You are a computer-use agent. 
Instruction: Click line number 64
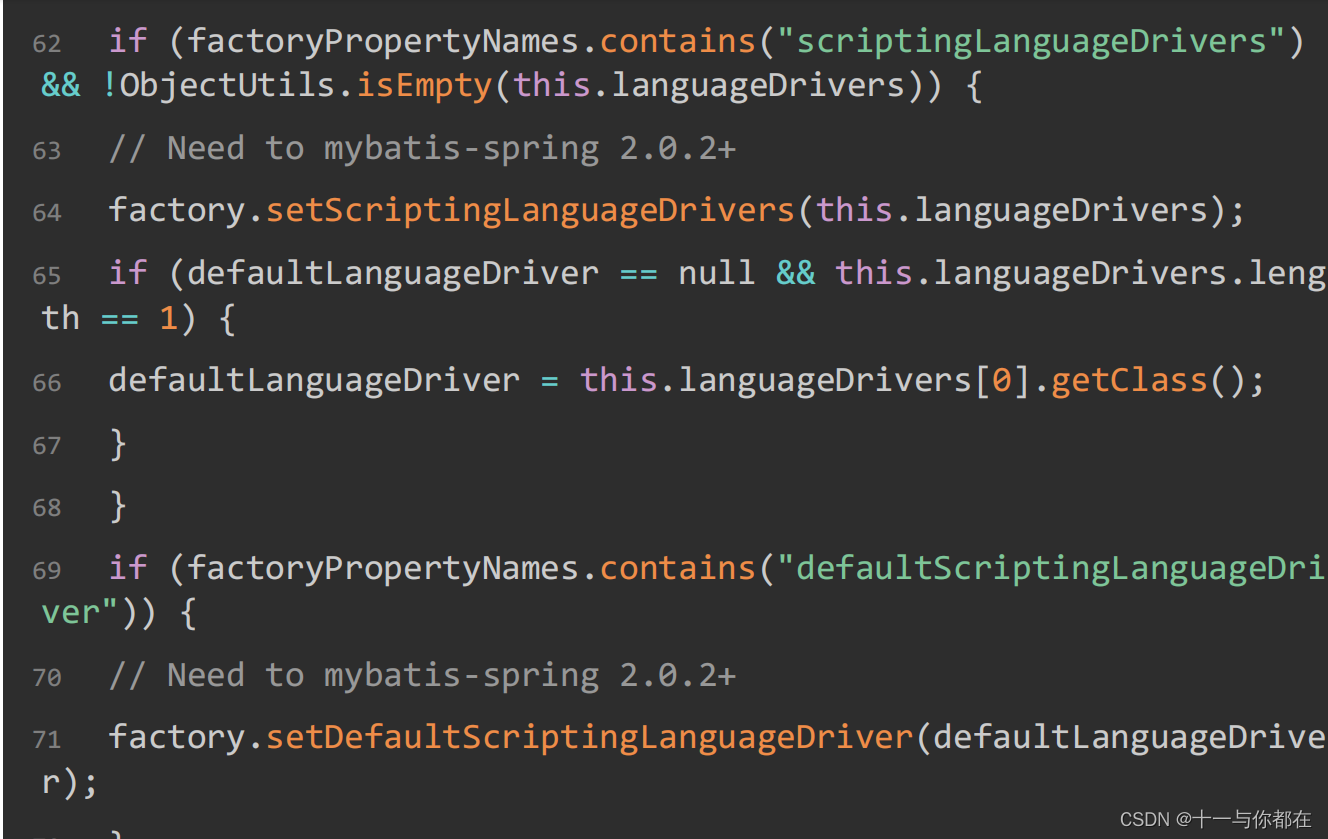(x=47, y=213)
